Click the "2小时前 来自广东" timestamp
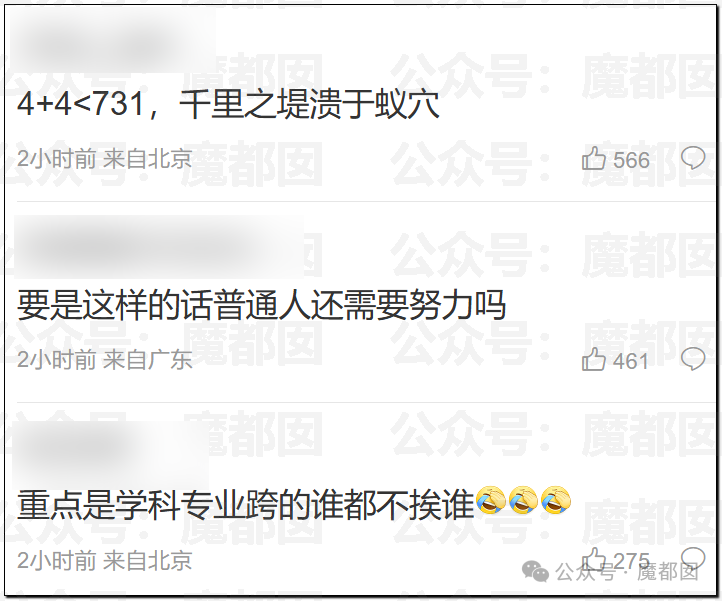Image resolution: width=722 pixels, height=601 pixels. (105, 360)
